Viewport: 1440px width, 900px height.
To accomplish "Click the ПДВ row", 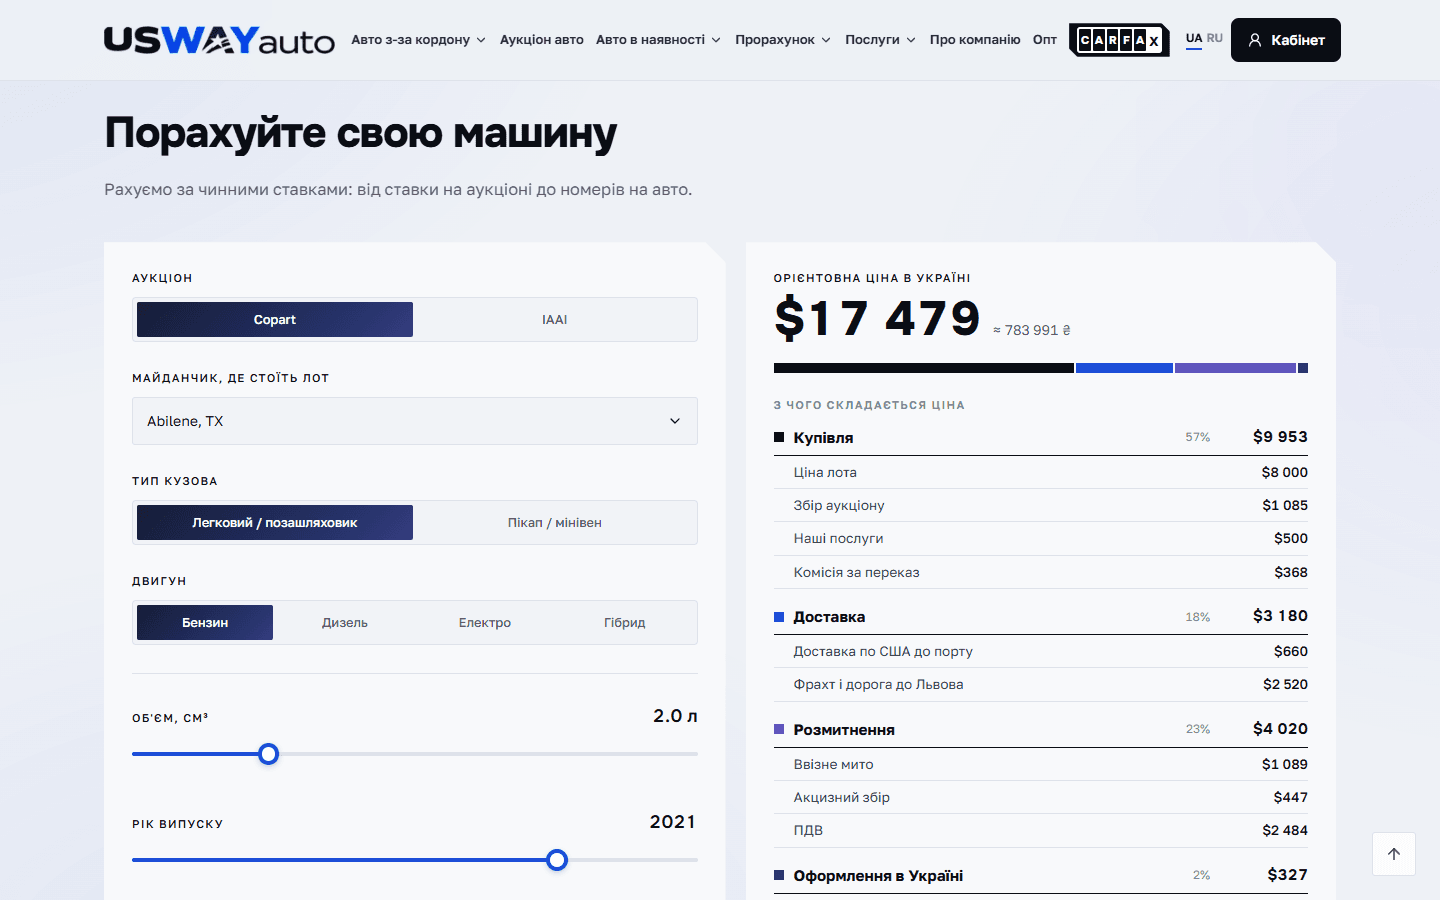I will click(x=1041, y=830).
